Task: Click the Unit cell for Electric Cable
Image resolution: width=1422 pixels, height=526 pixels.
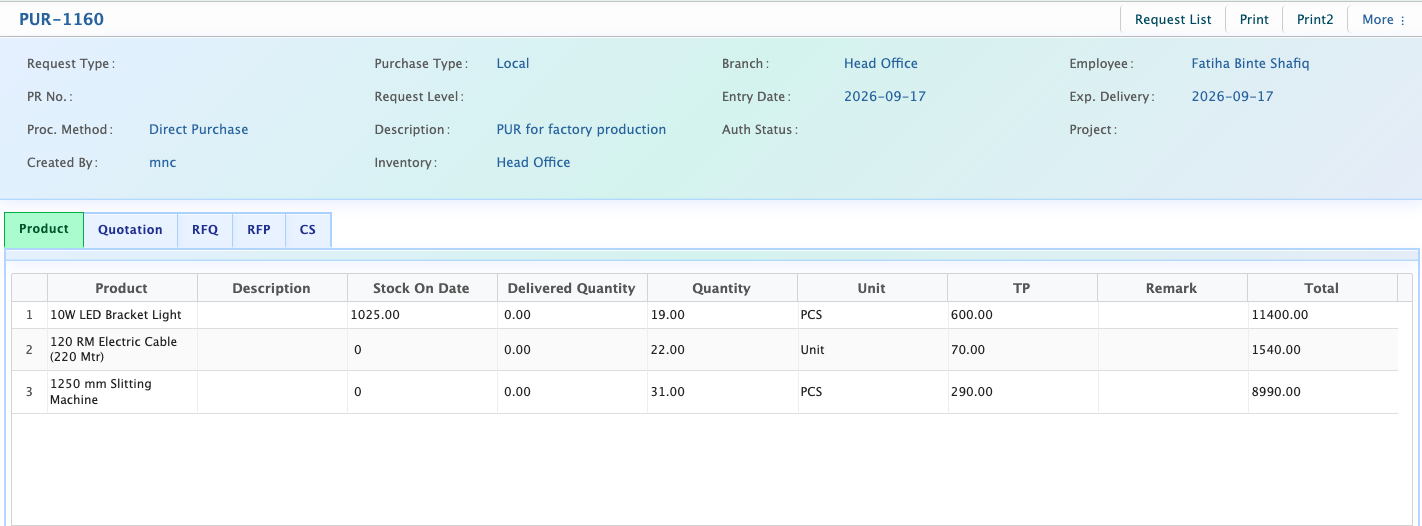Action: tap(872, 350)
